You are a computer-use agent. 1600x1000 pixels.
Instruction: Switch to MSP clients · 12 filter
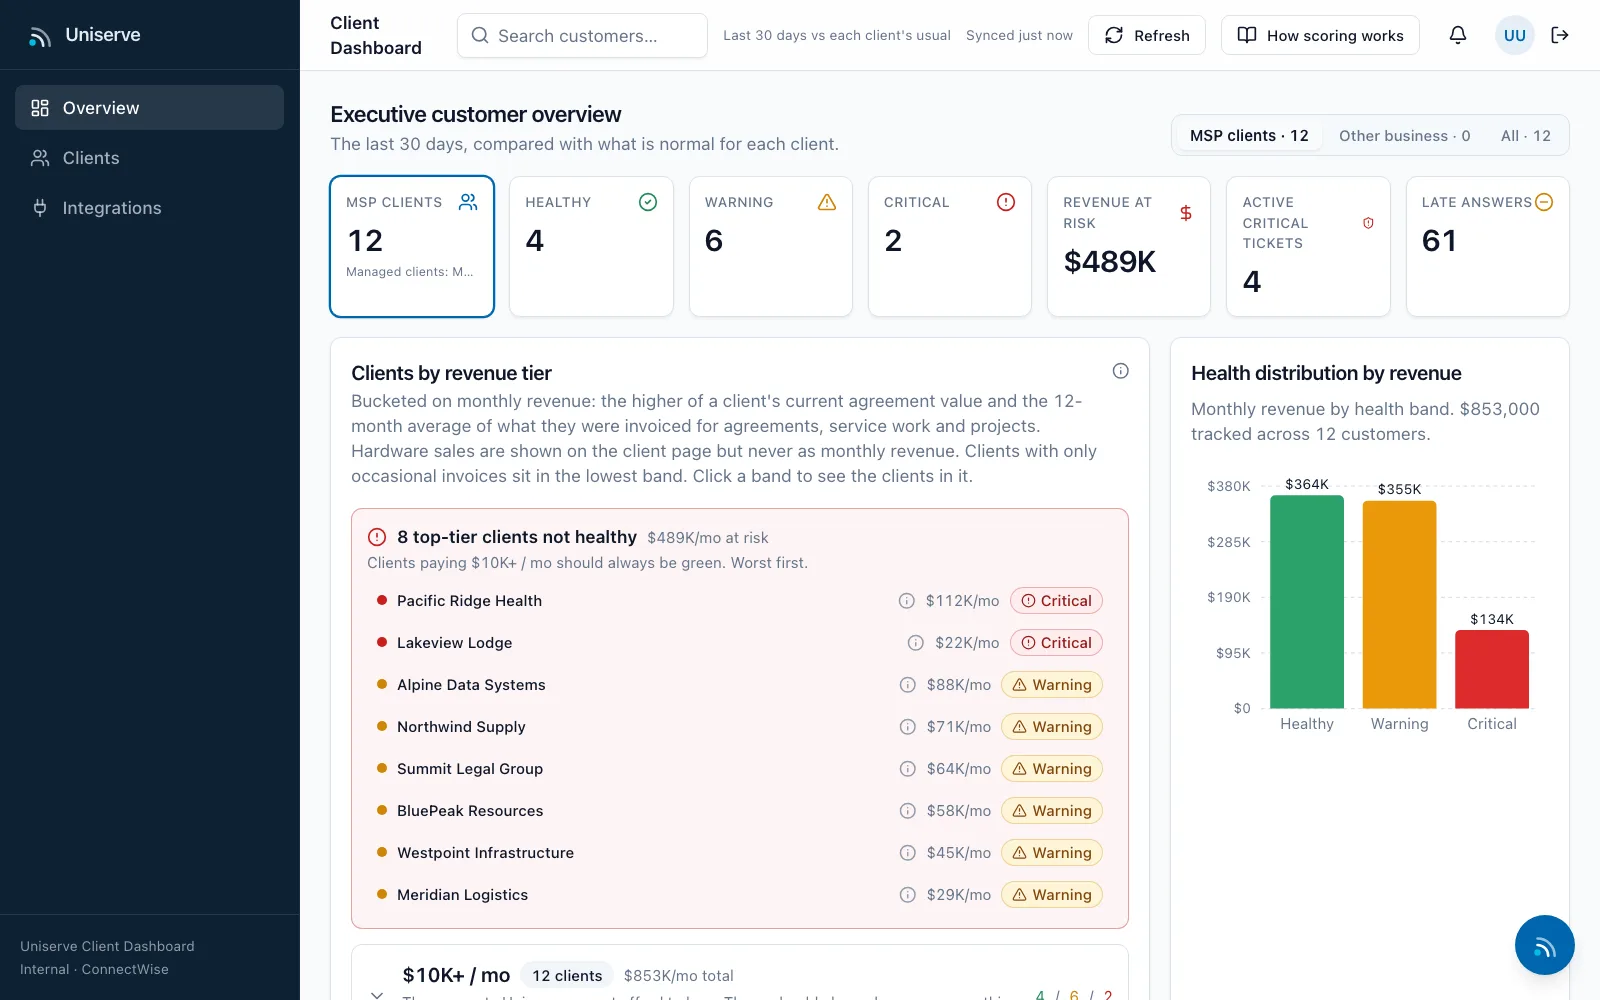coord(1249,135)
